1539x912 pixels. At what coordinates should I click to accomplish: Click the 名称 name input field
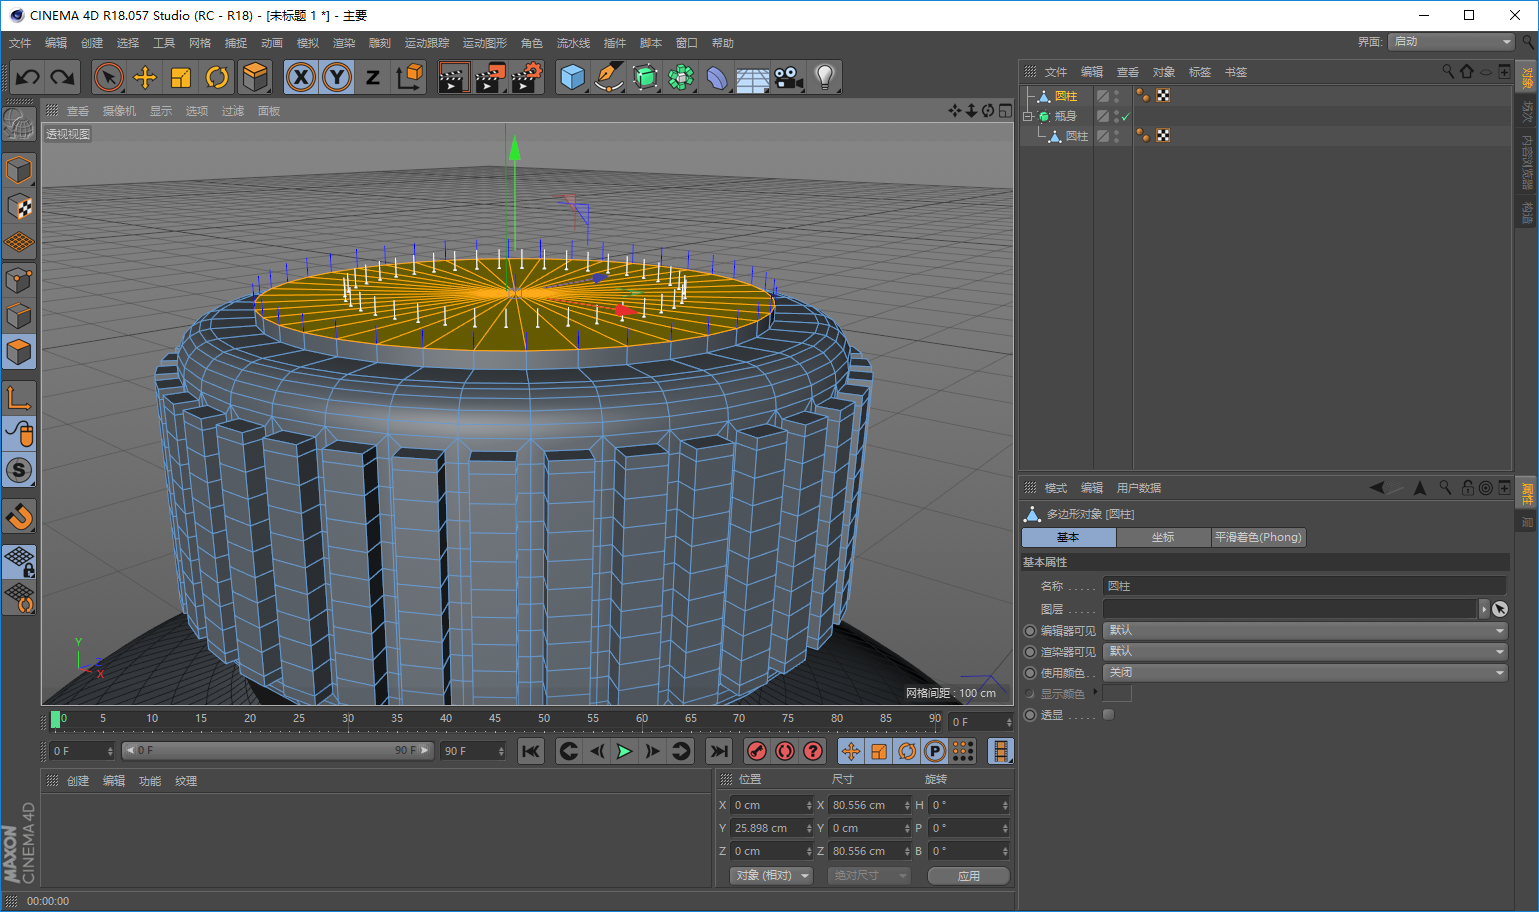(1304, 586)
